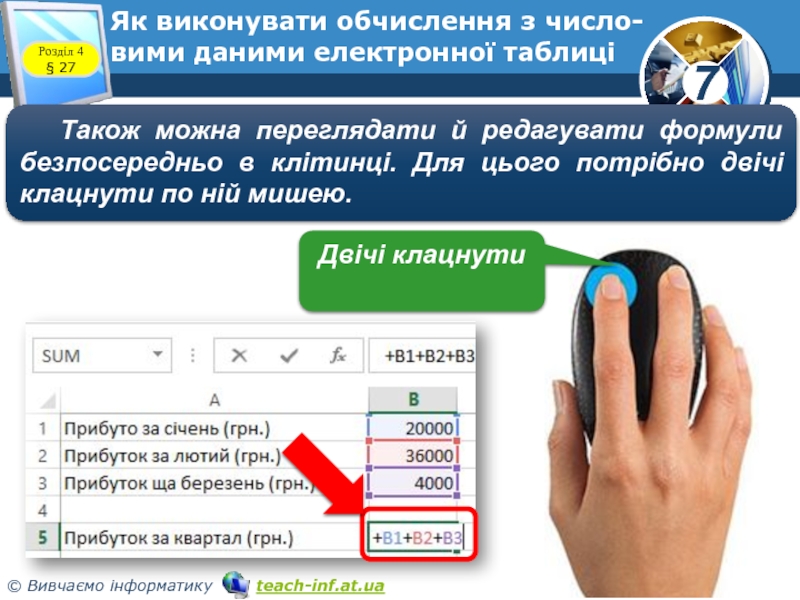Click the vertical dots handle beside Name Box
This screenshot has height=600, width=800.
coord(192,356)
